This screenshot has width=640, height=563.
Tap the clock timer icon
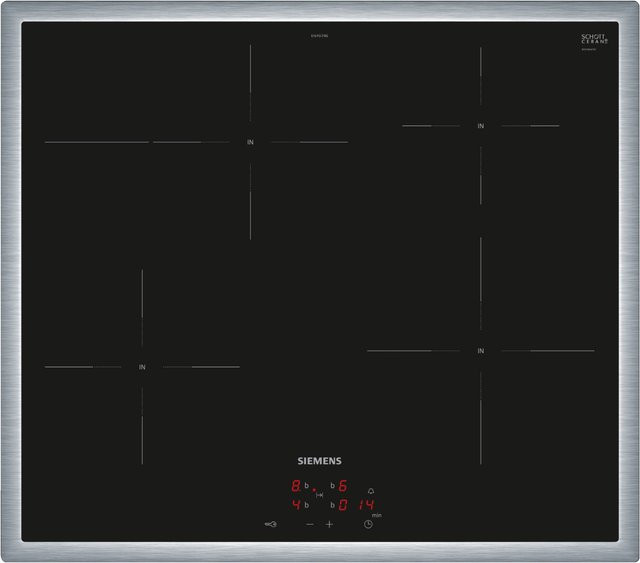pos(368,524)
